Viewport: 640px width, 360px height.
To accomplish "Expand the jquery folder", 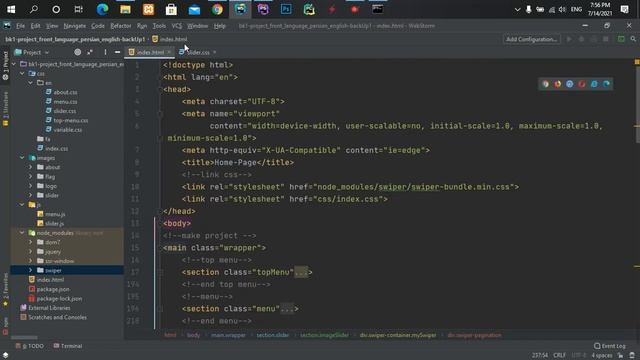I will click(x=31, y=251).
